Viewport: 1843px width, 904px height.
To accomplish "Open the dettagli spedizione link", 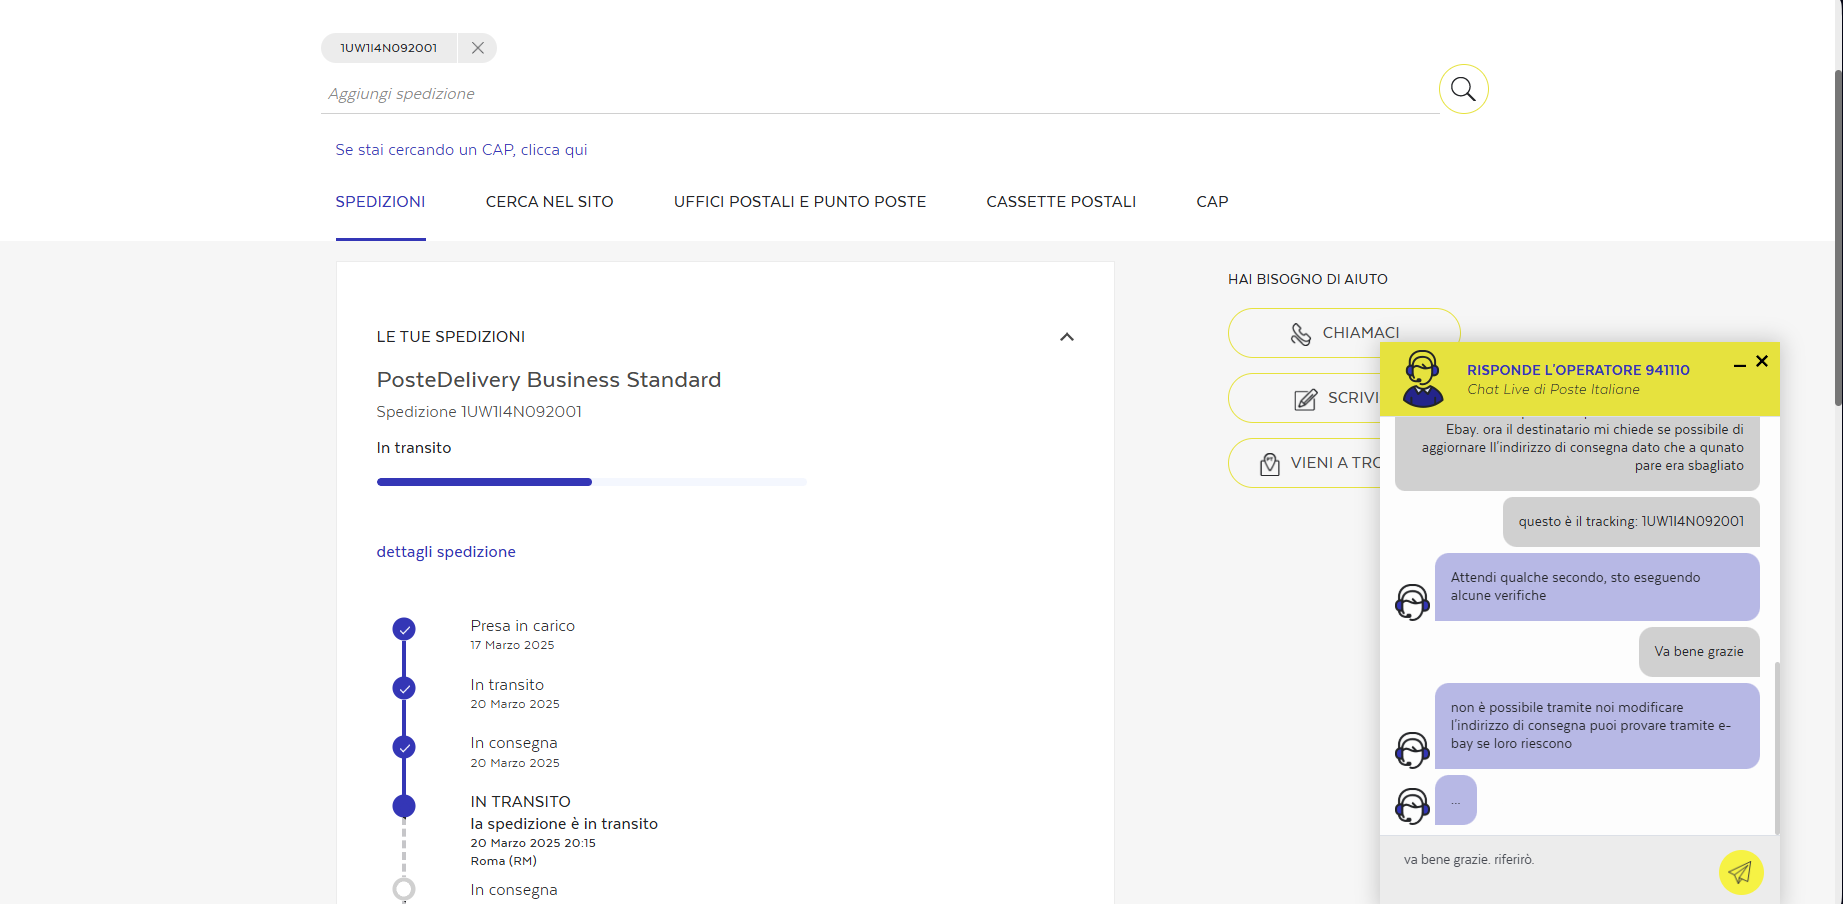I will pyautogui.click(x=446, y=552).
